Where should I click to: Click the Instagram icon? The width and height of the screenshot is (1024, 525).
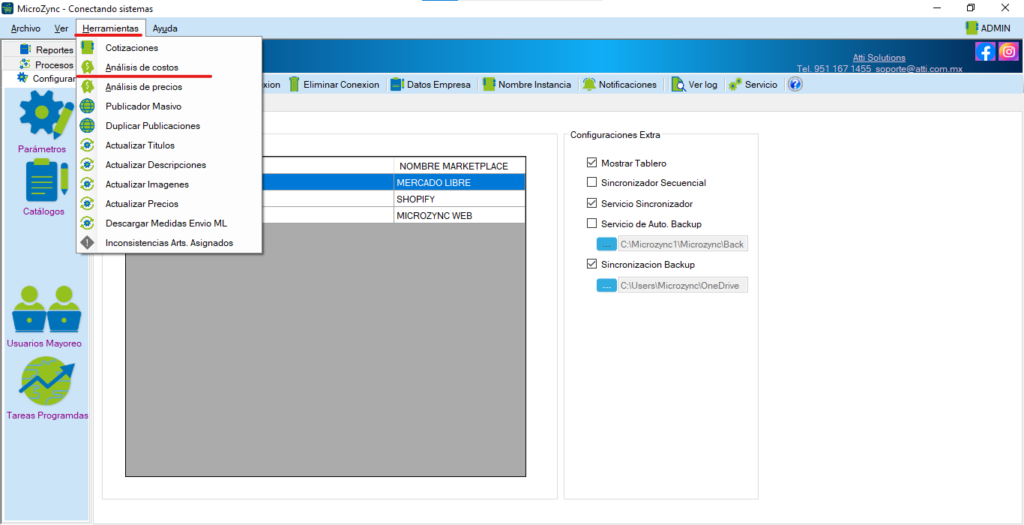(x=1008, y=51)
